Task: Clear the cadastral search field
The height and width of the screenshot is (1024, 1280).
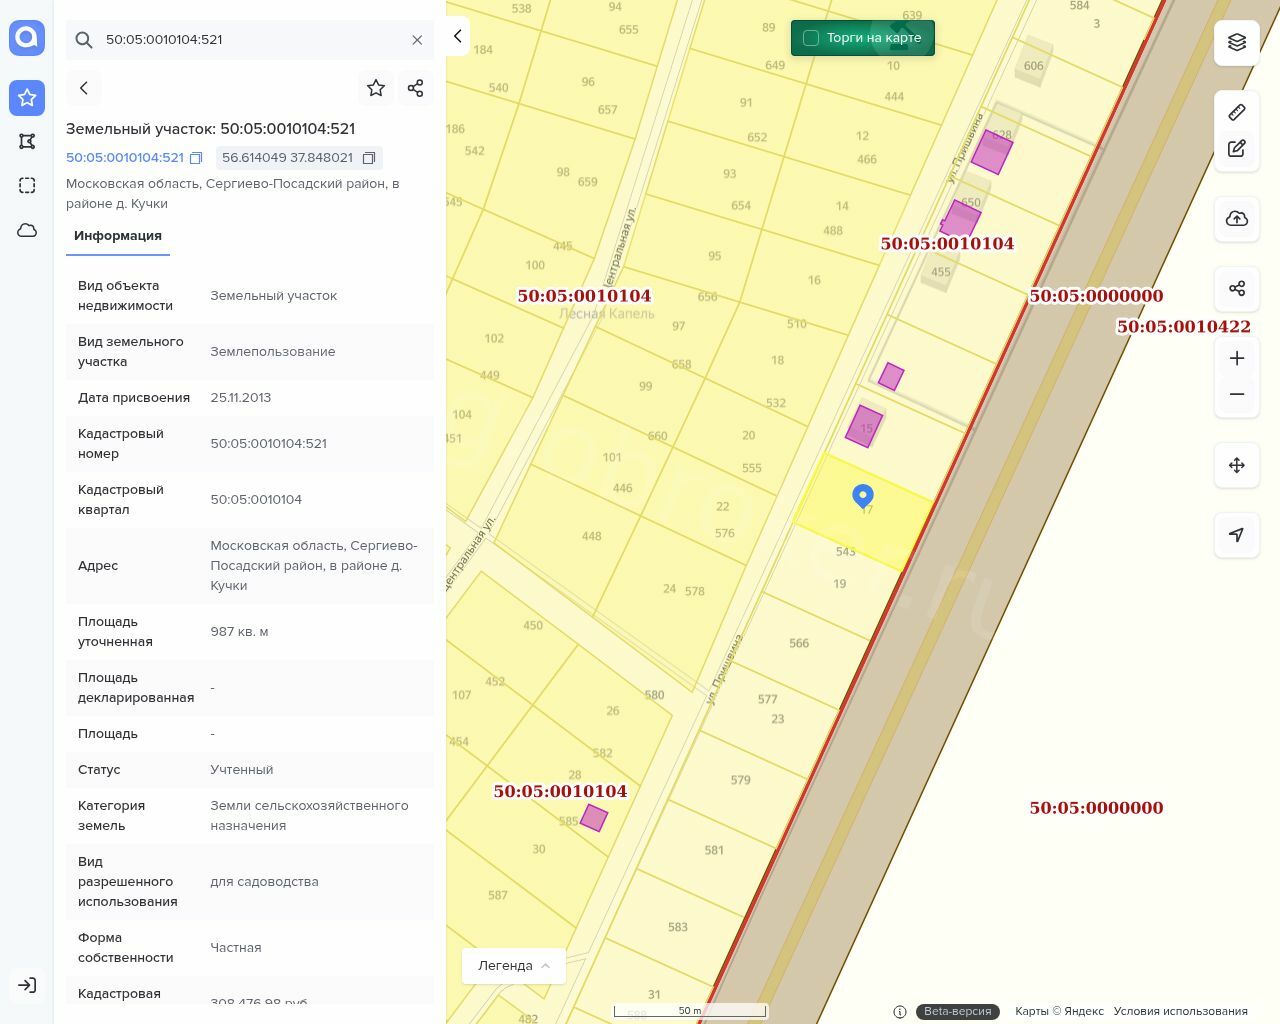Action: [417, 40]
